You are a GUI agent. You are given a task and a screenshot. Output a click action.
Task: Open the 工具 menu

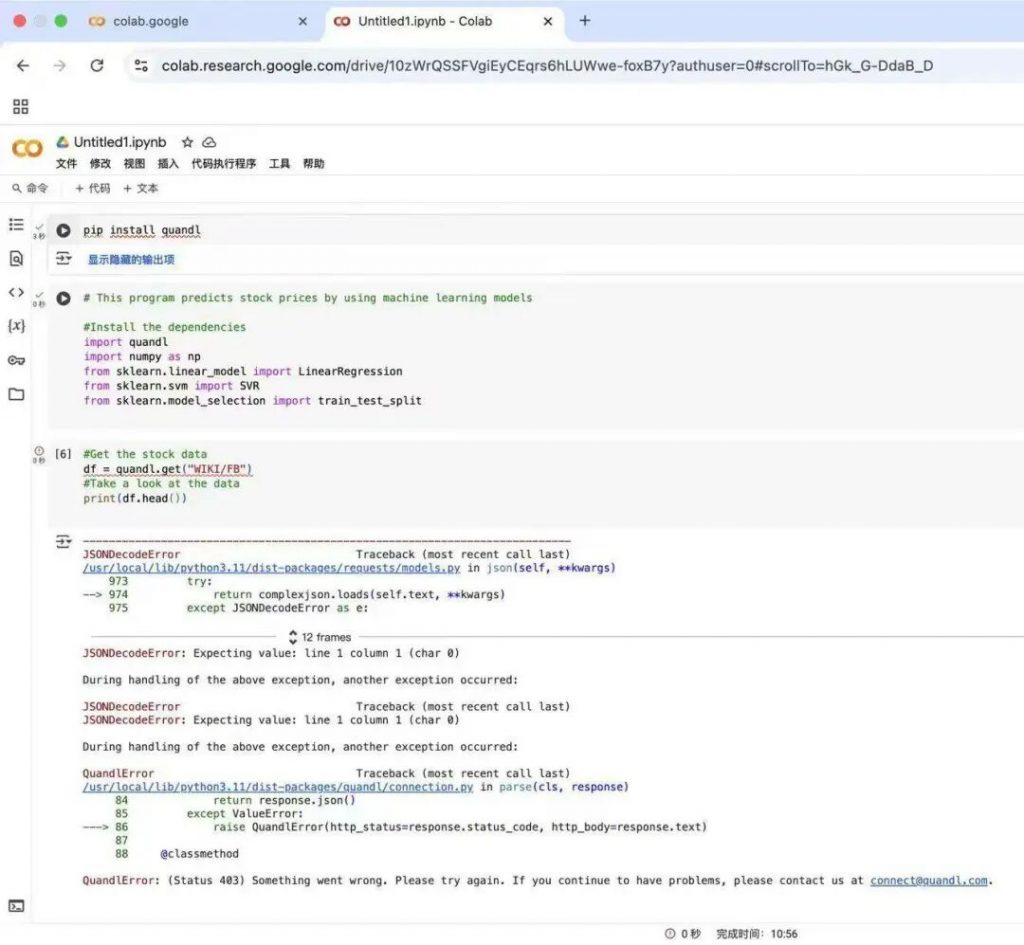pyautogui.click(x=280, y=163)
